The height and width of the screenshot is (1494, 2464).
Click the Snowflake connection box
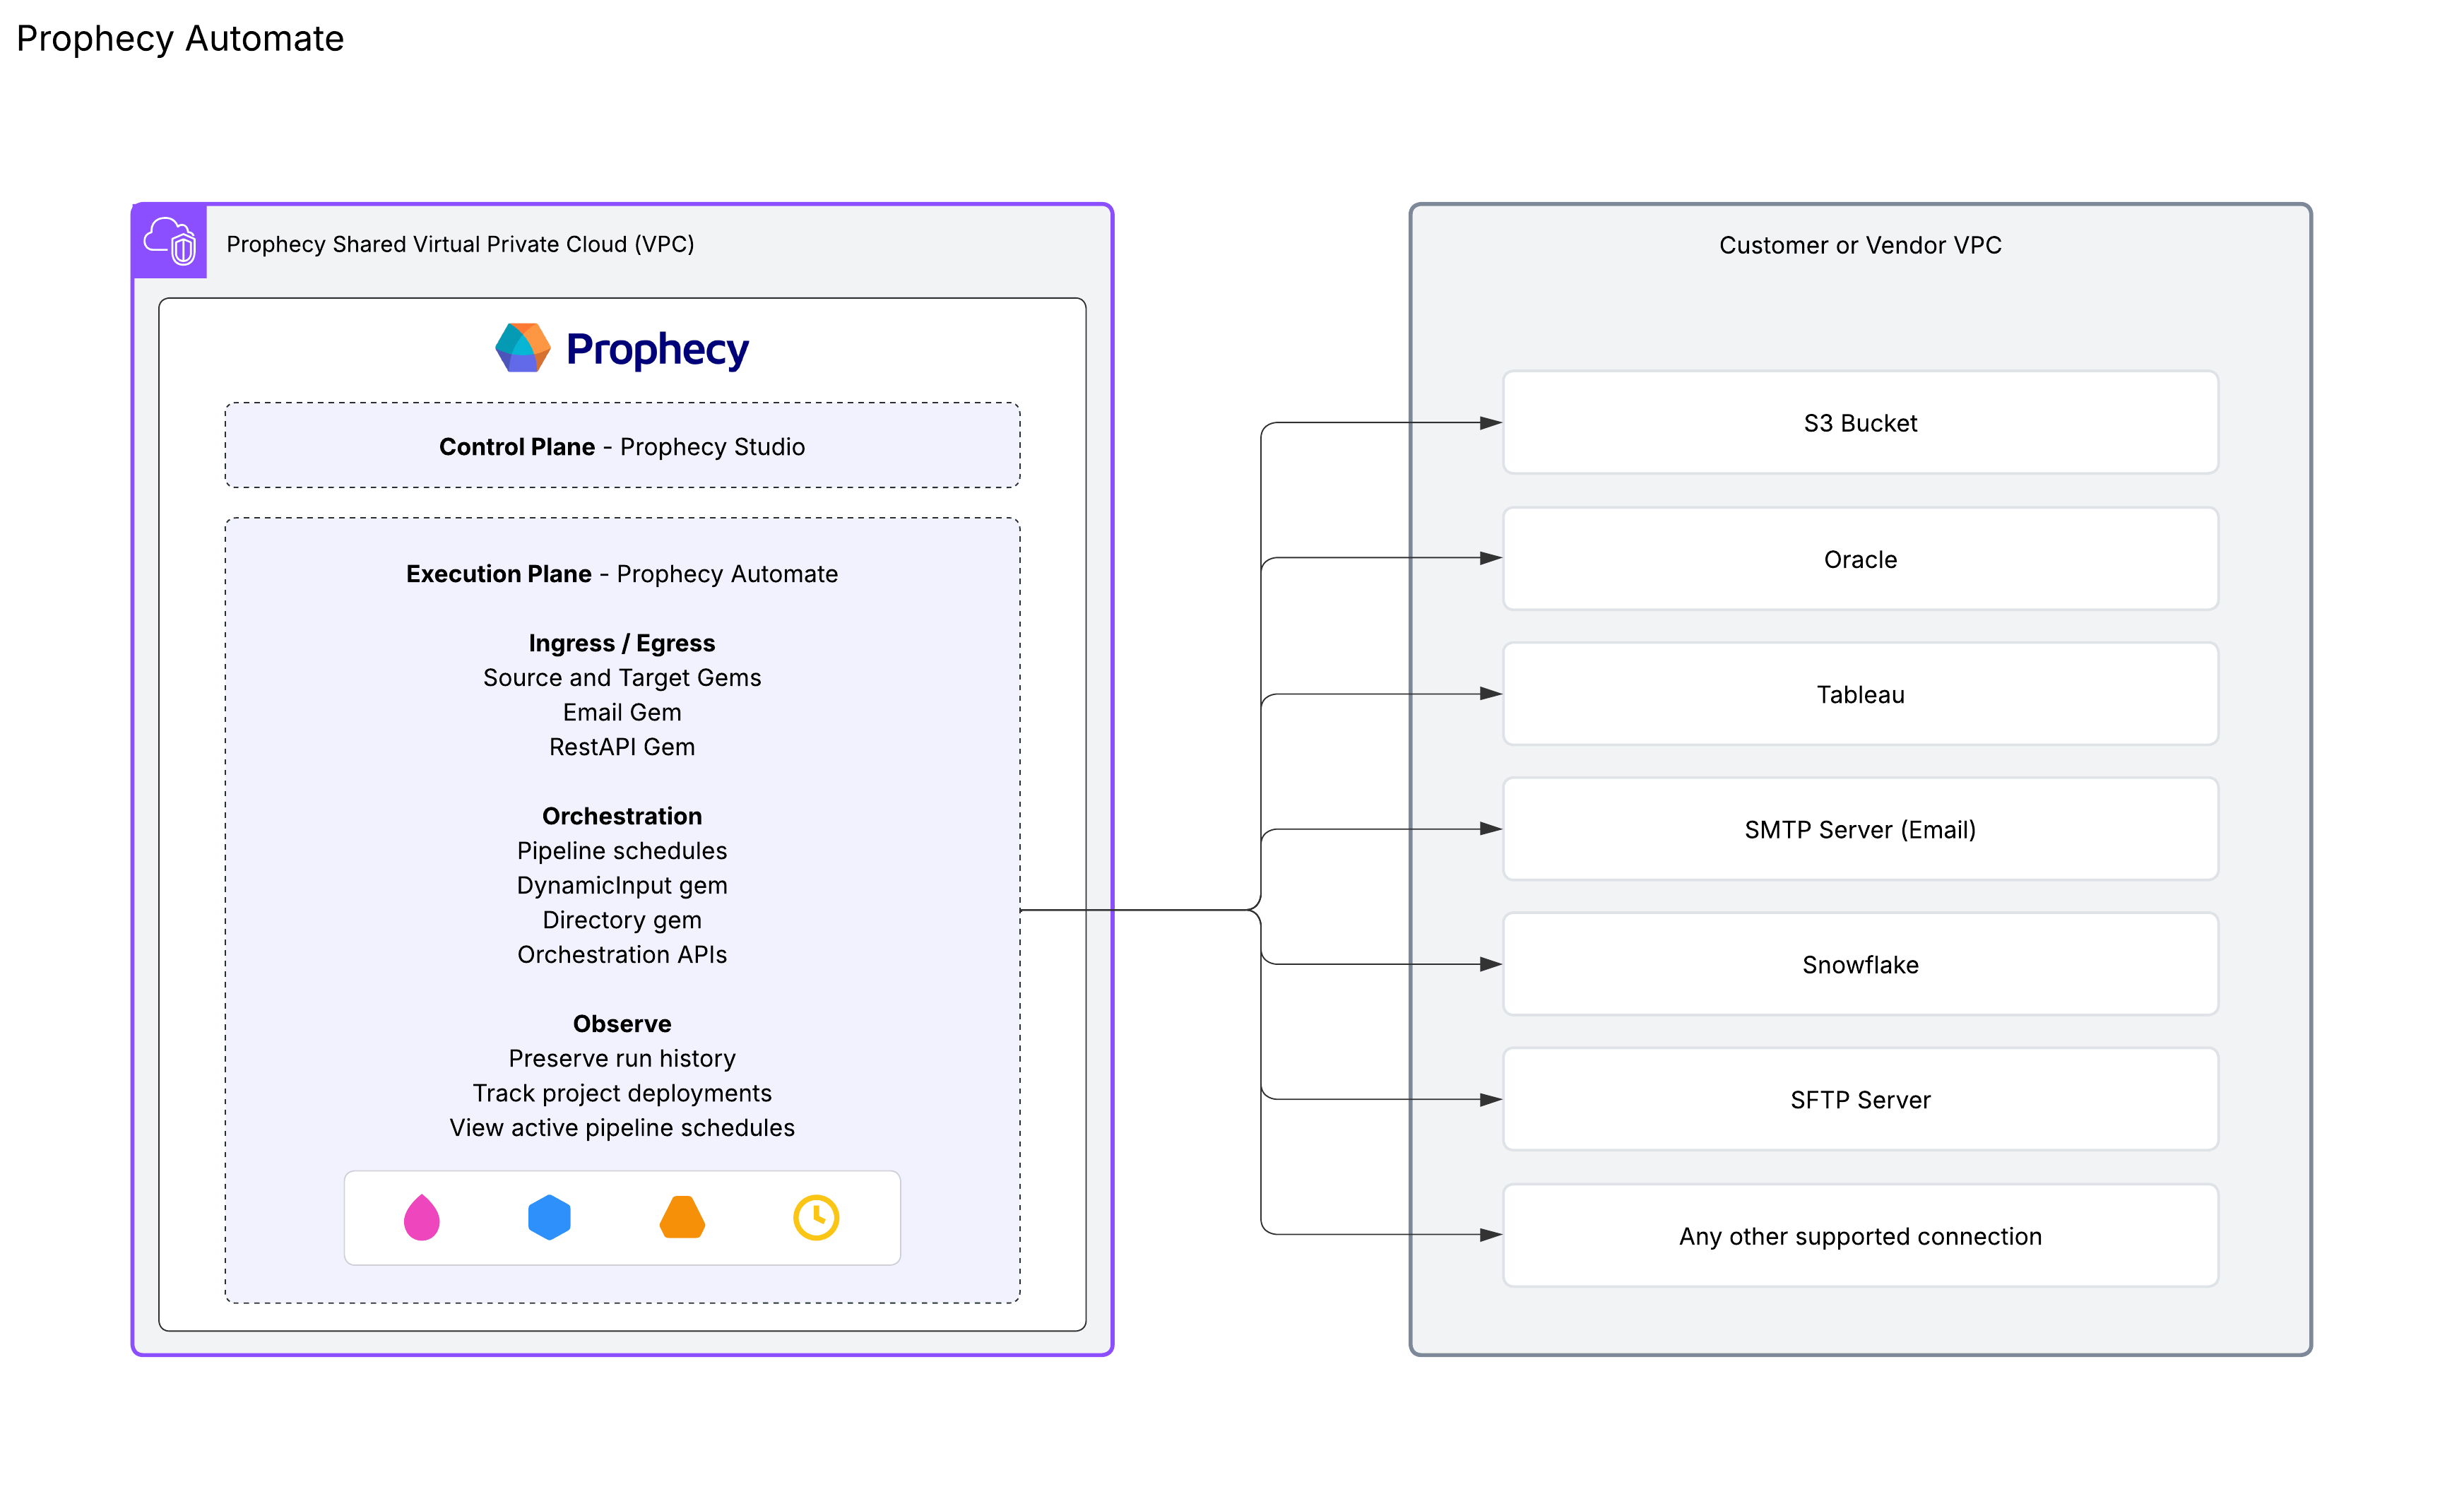point(1860,964)
